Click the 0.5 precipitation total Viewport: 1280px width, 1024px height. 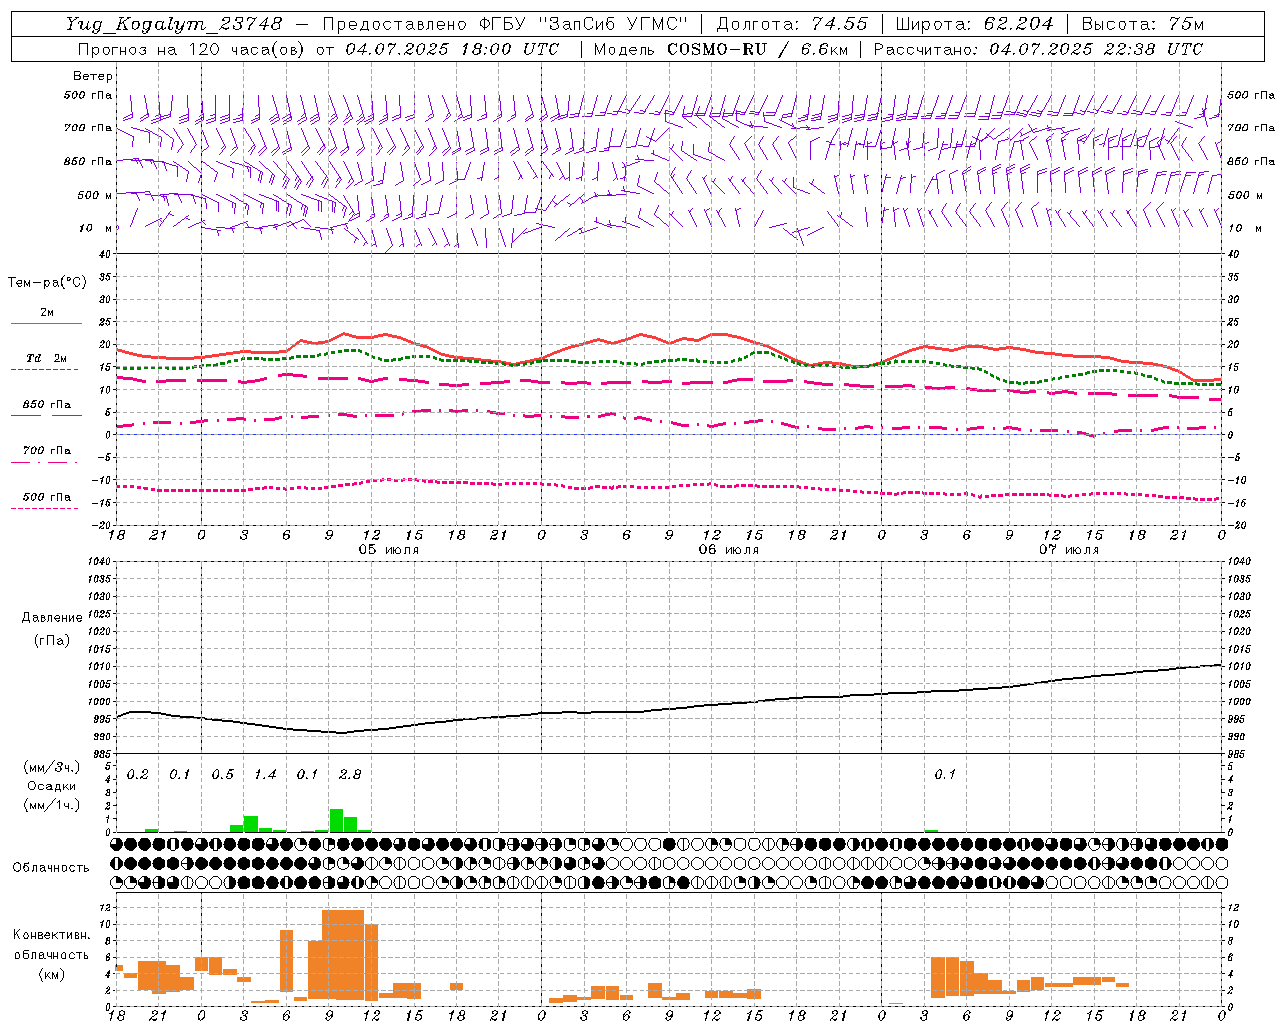223,775
